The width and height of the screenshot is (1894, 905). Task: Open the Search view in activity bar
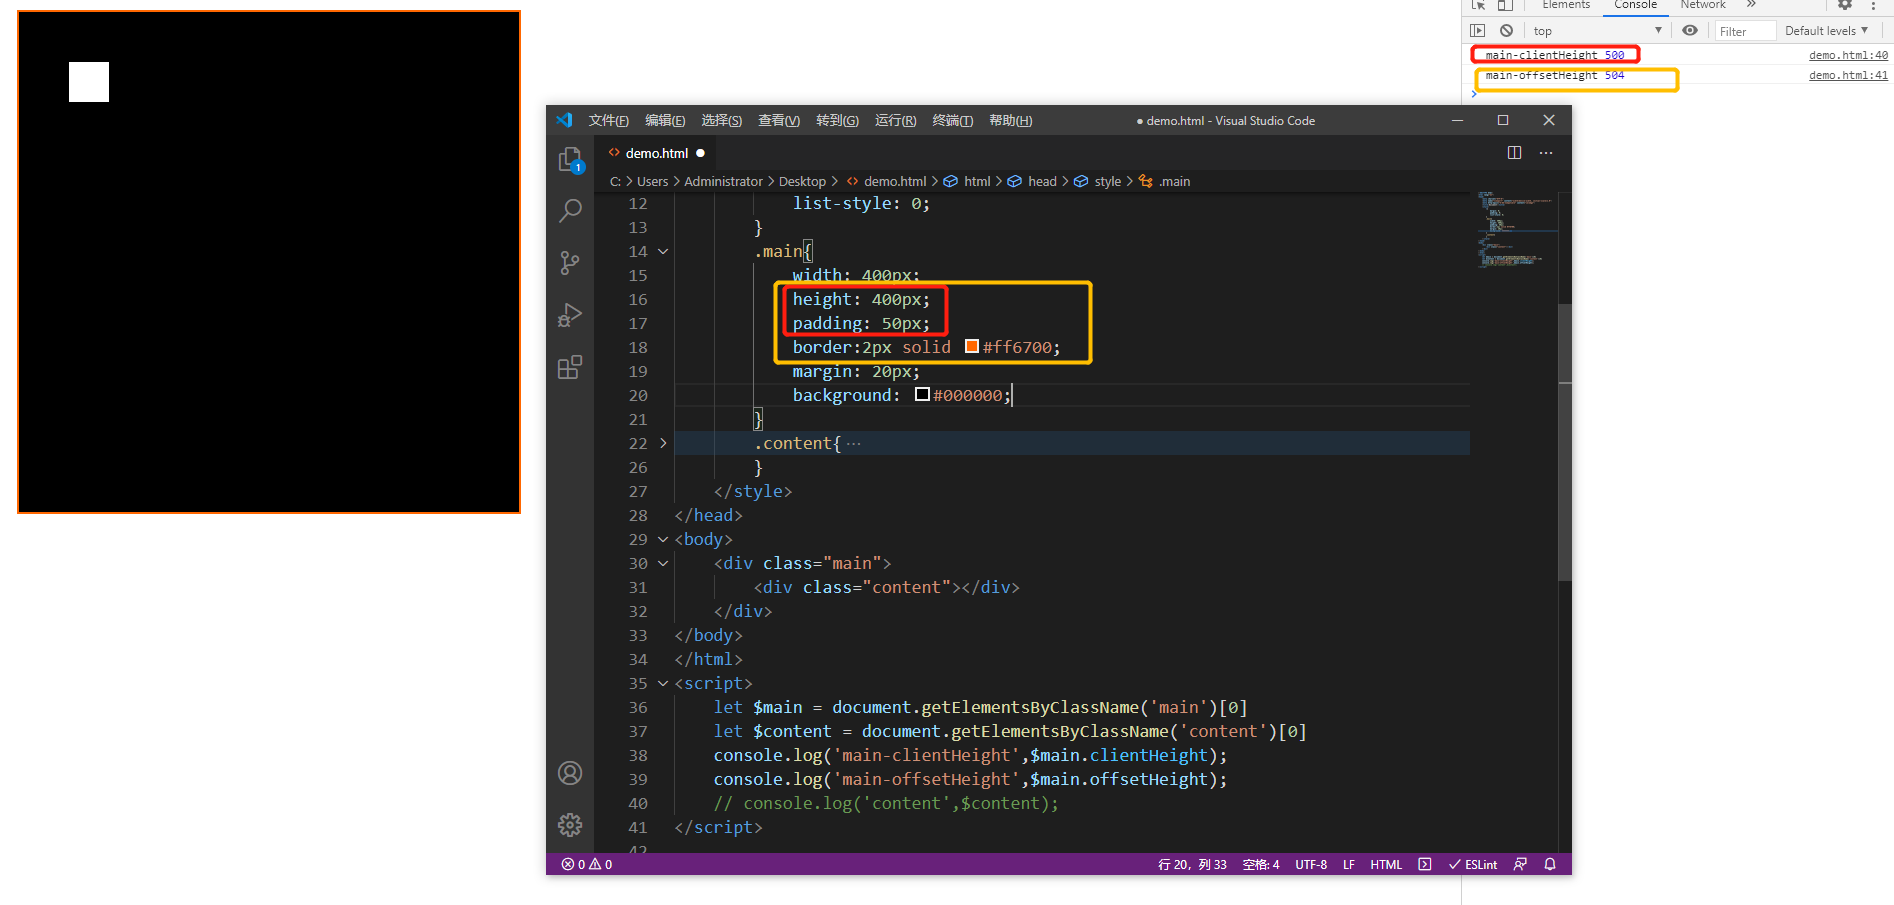click(x=570, y=211)
